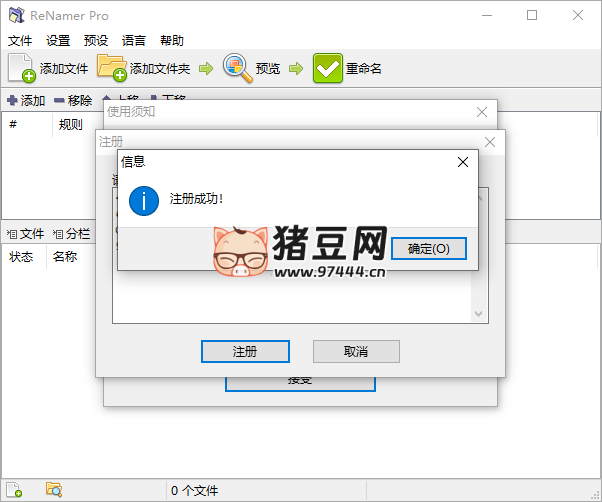The height and width of the screenshot is (502, 602).
Task: Click the 注册成功! message text
Action: point(196,199)
